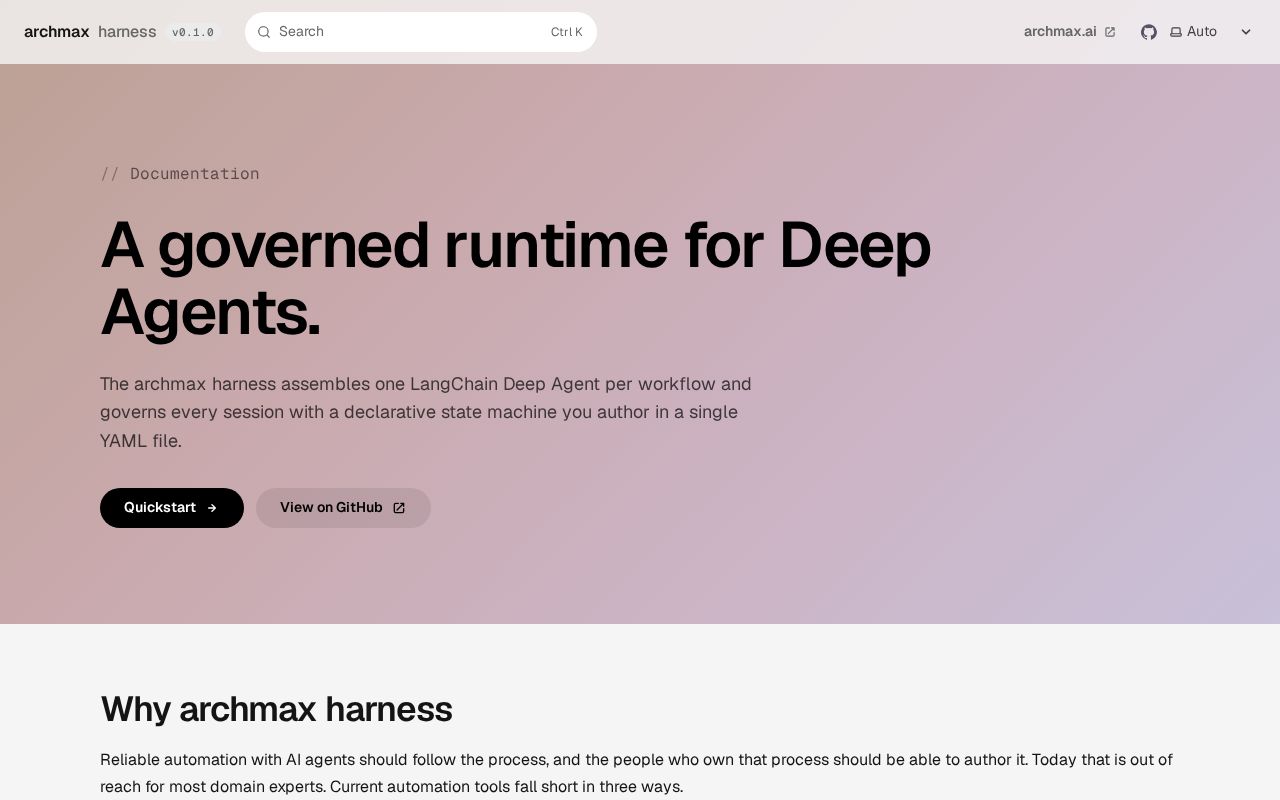Click the "A governed runtime for Deep Agents." headline
This screenshot has height=800, width=1280.
(x=516, y=278)
